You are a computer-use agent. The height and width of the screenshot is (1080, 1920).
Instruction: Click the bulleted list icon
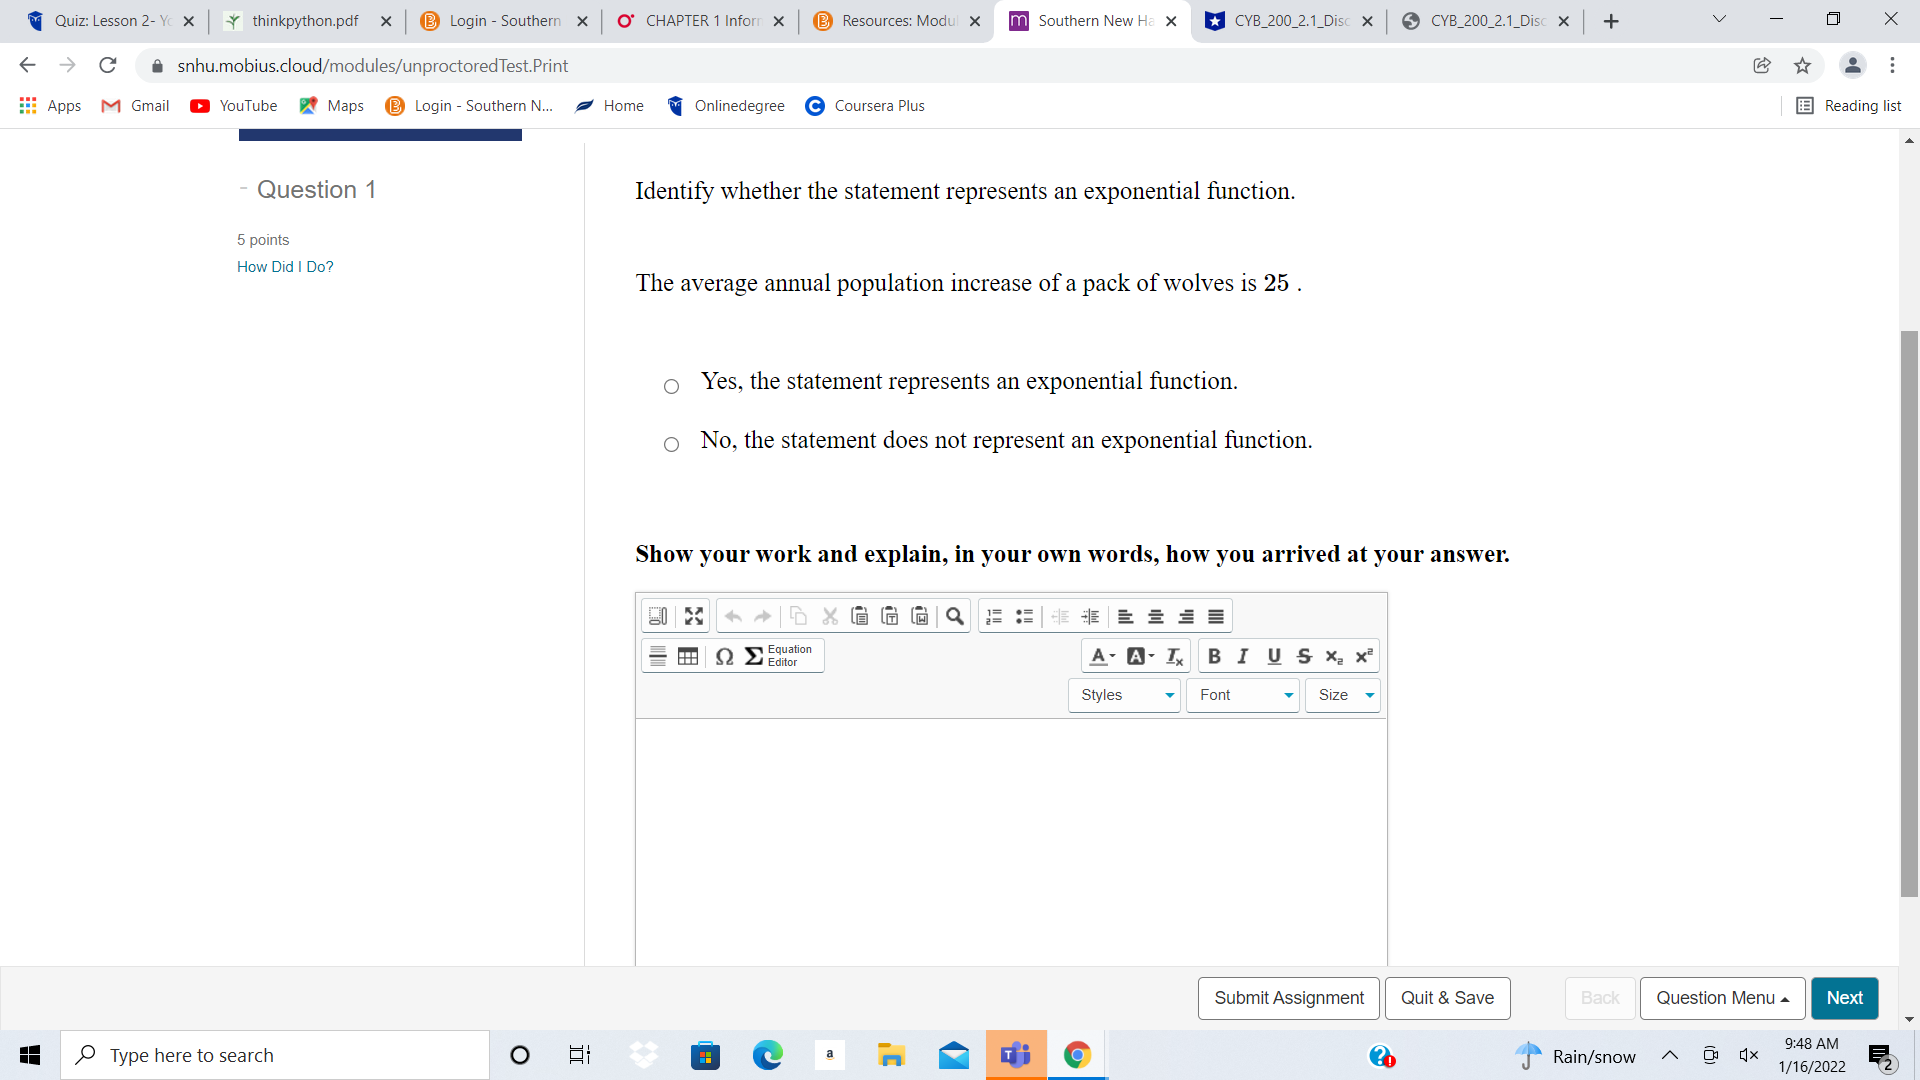click(x=1024, y=615)
